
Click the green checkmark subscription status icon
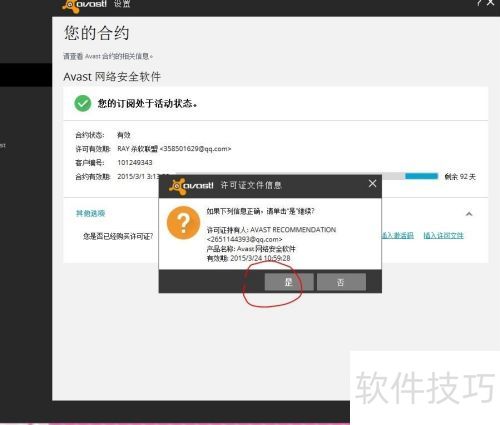point(83,103)
